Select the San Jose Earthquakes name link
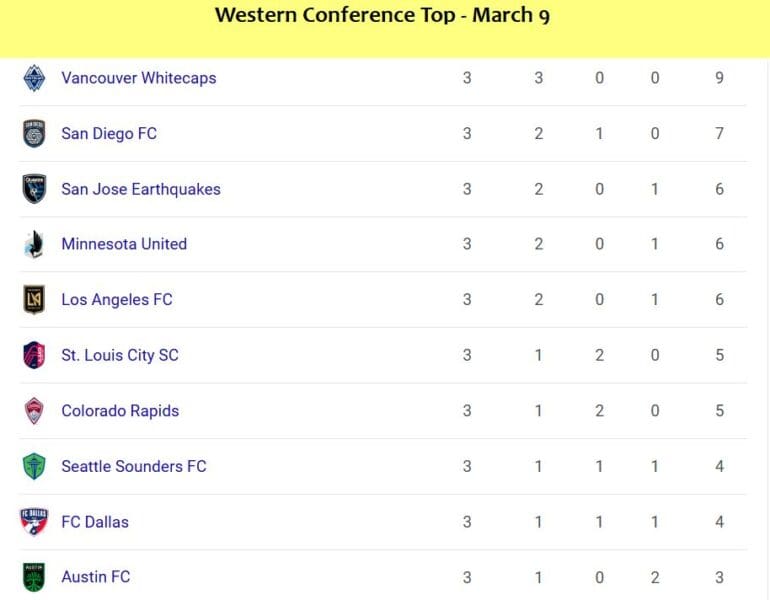The height and width of the screenshot is (600, 770). point(141,189)
